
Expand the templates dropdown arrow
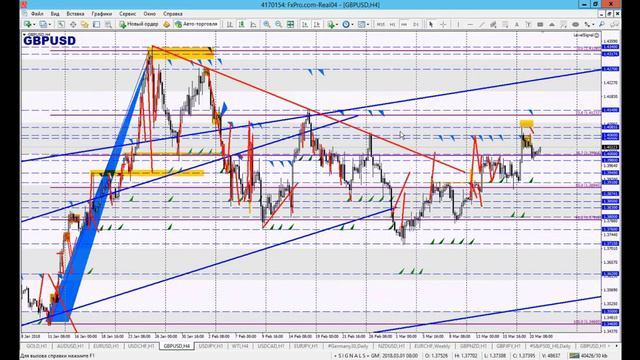pyautogui.click(x=368, y=24)
